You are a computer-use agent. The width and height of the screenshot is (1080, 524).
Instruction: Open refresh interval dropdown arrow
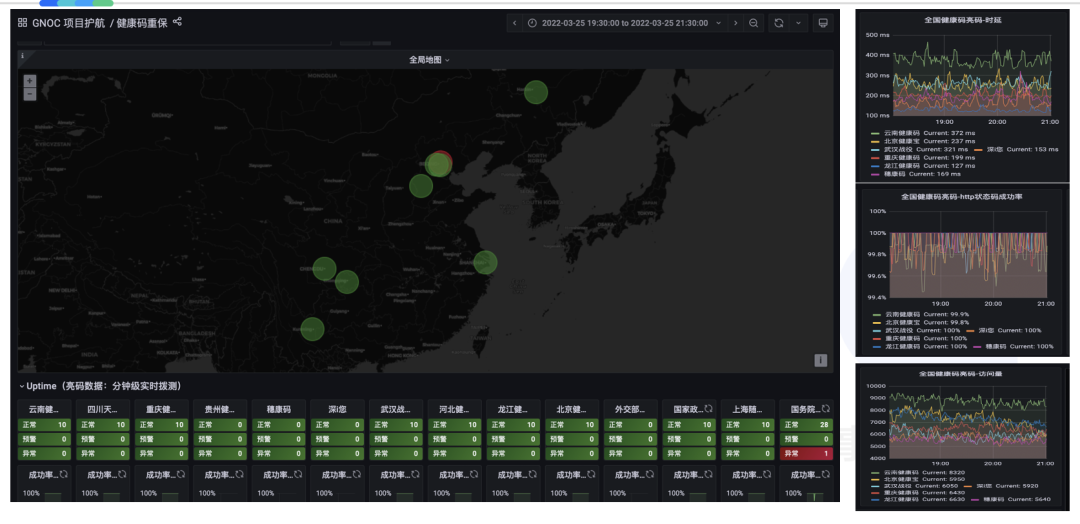798,23
